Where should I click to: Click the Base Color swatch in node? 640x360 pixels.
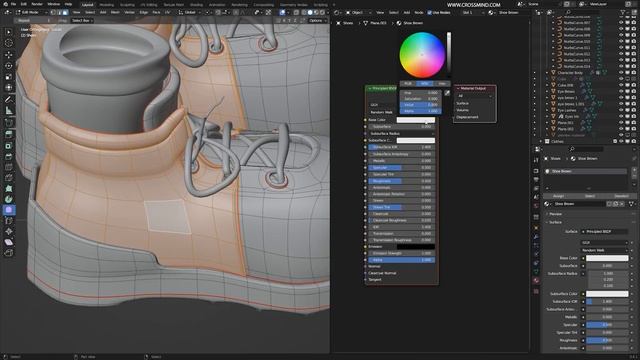416,120
